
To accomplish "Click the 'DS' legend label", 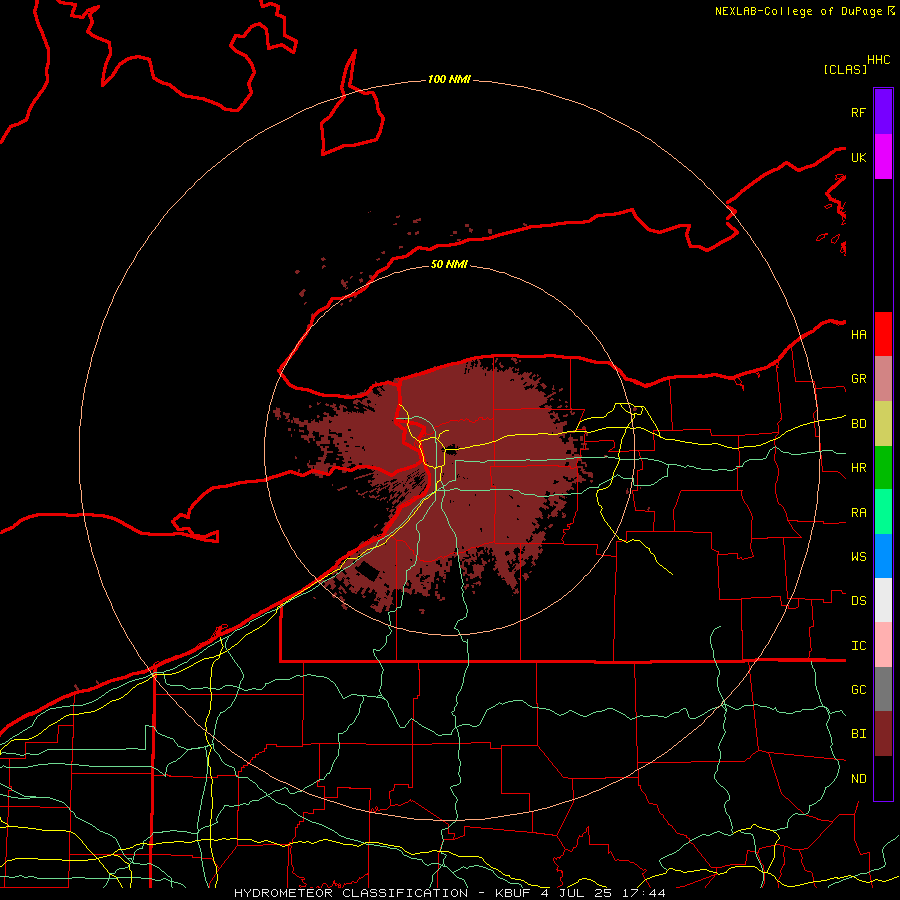I will [858, 601].
